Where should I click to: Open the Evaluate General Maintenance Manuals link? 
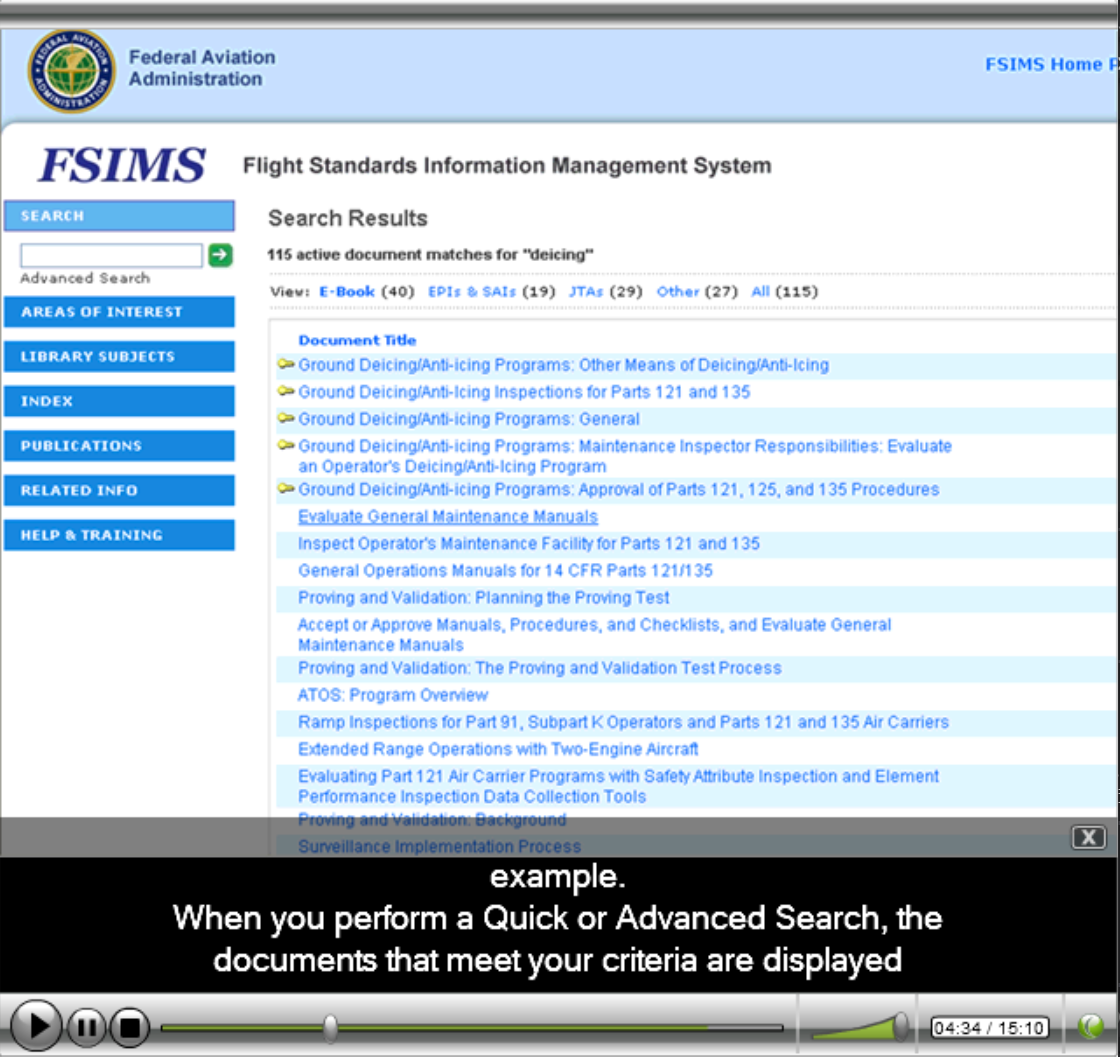(448, 516)
